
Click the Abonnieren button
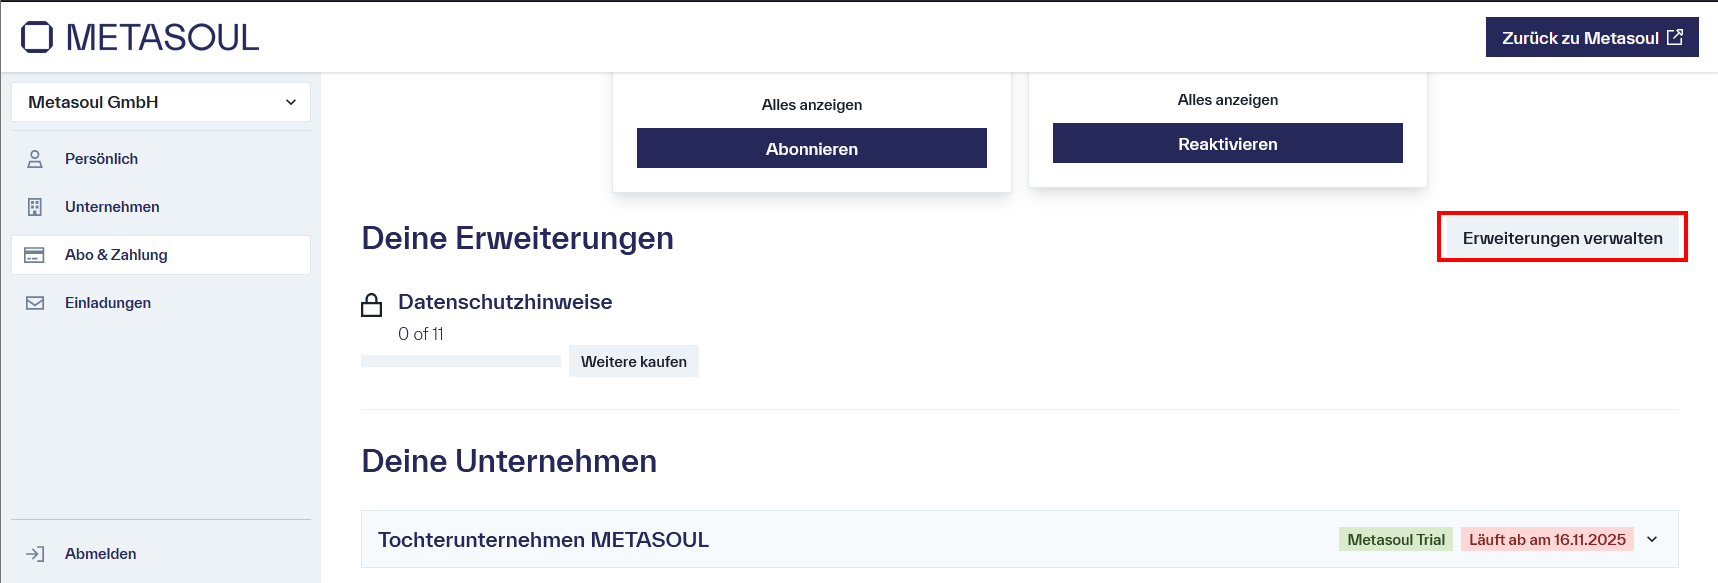click(811, 148)
